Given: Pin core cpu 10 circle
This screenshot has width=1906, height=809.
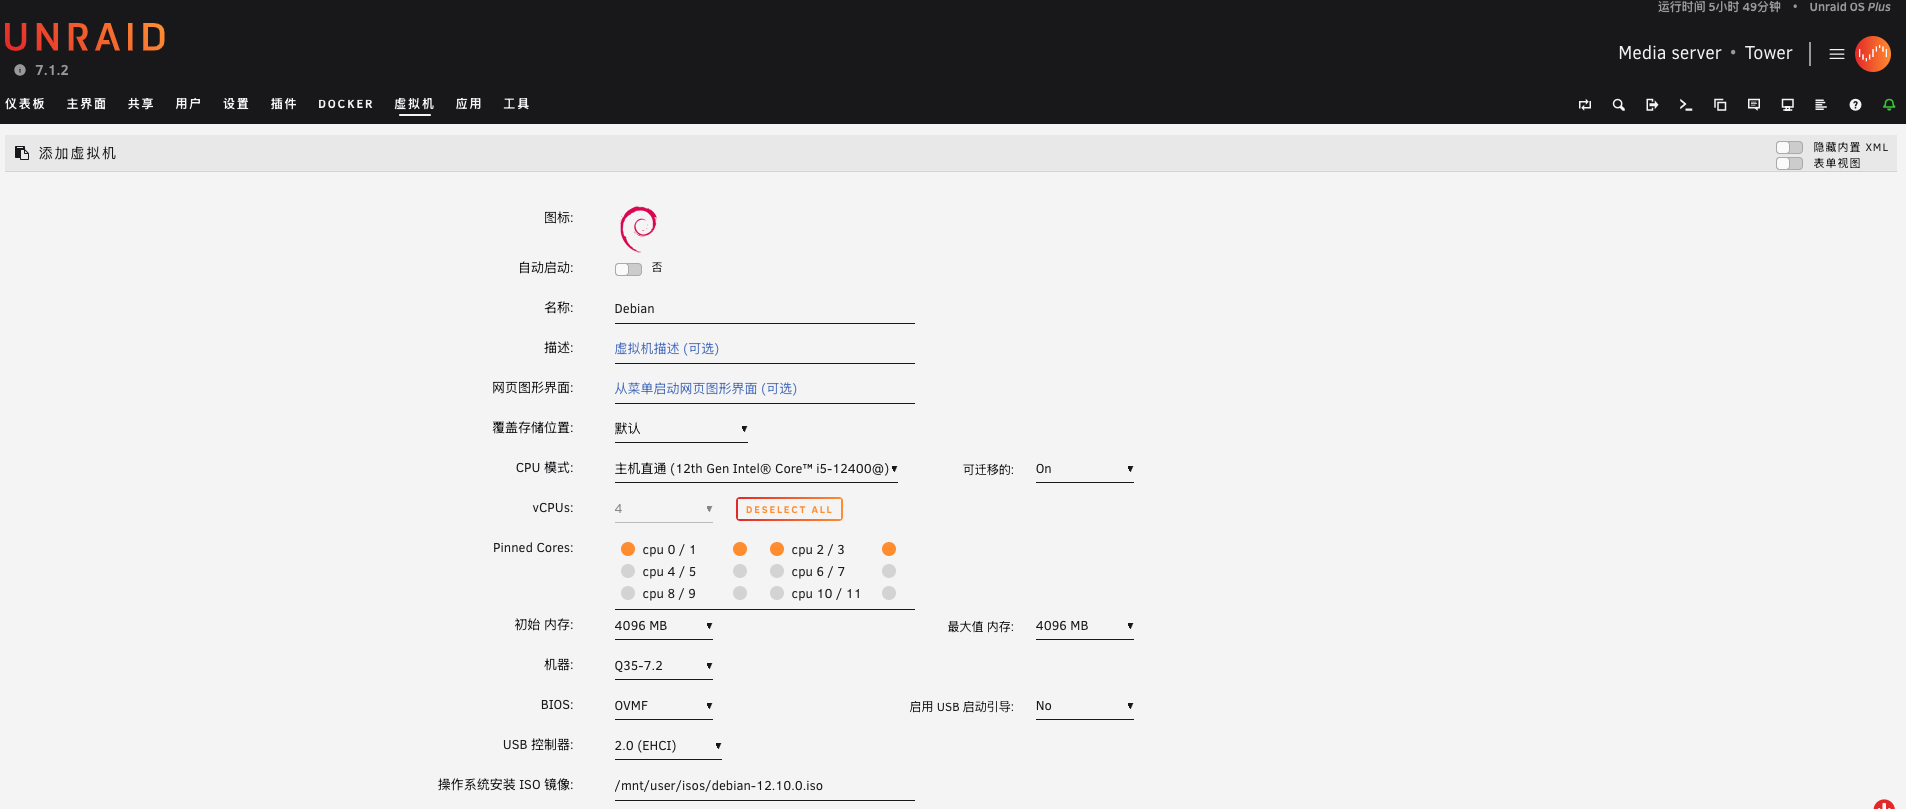Looking at the screenshot, I should tap(777, 593).
